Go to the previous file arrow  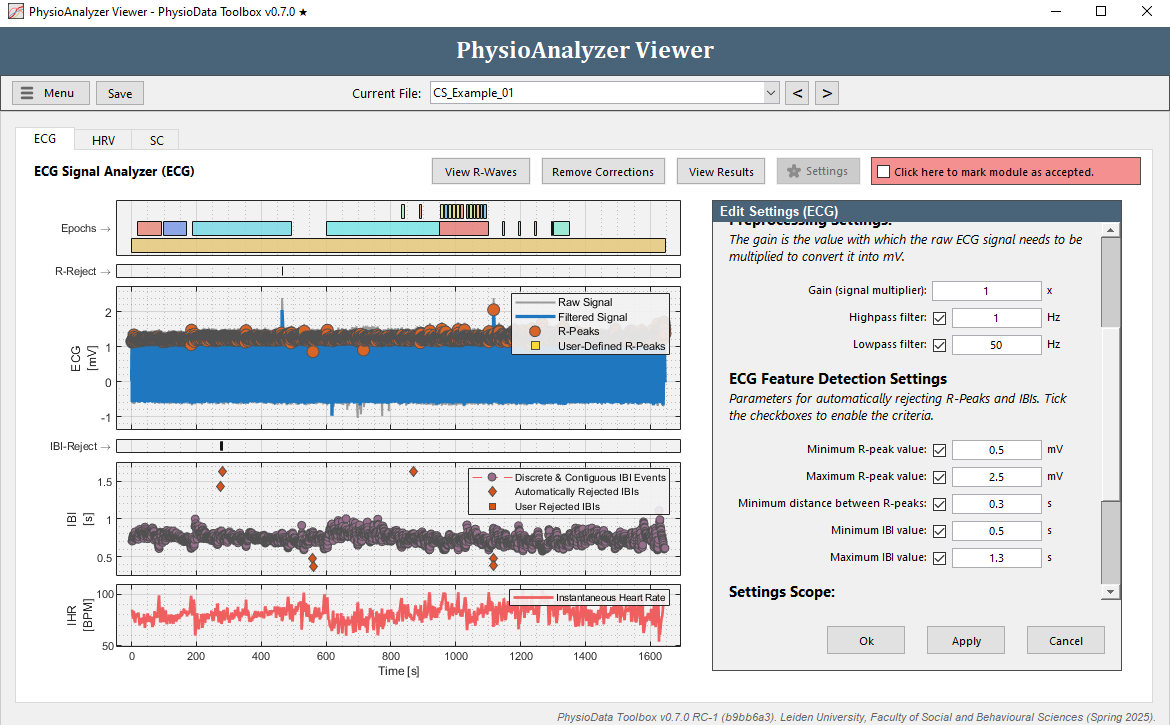click(x=797, y=93)
